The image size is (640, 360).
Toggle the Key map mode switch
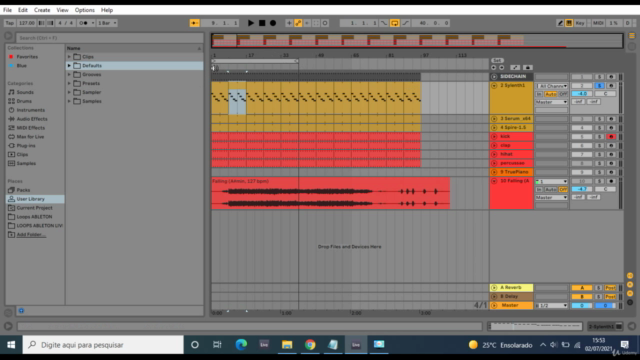pos(580,23)
